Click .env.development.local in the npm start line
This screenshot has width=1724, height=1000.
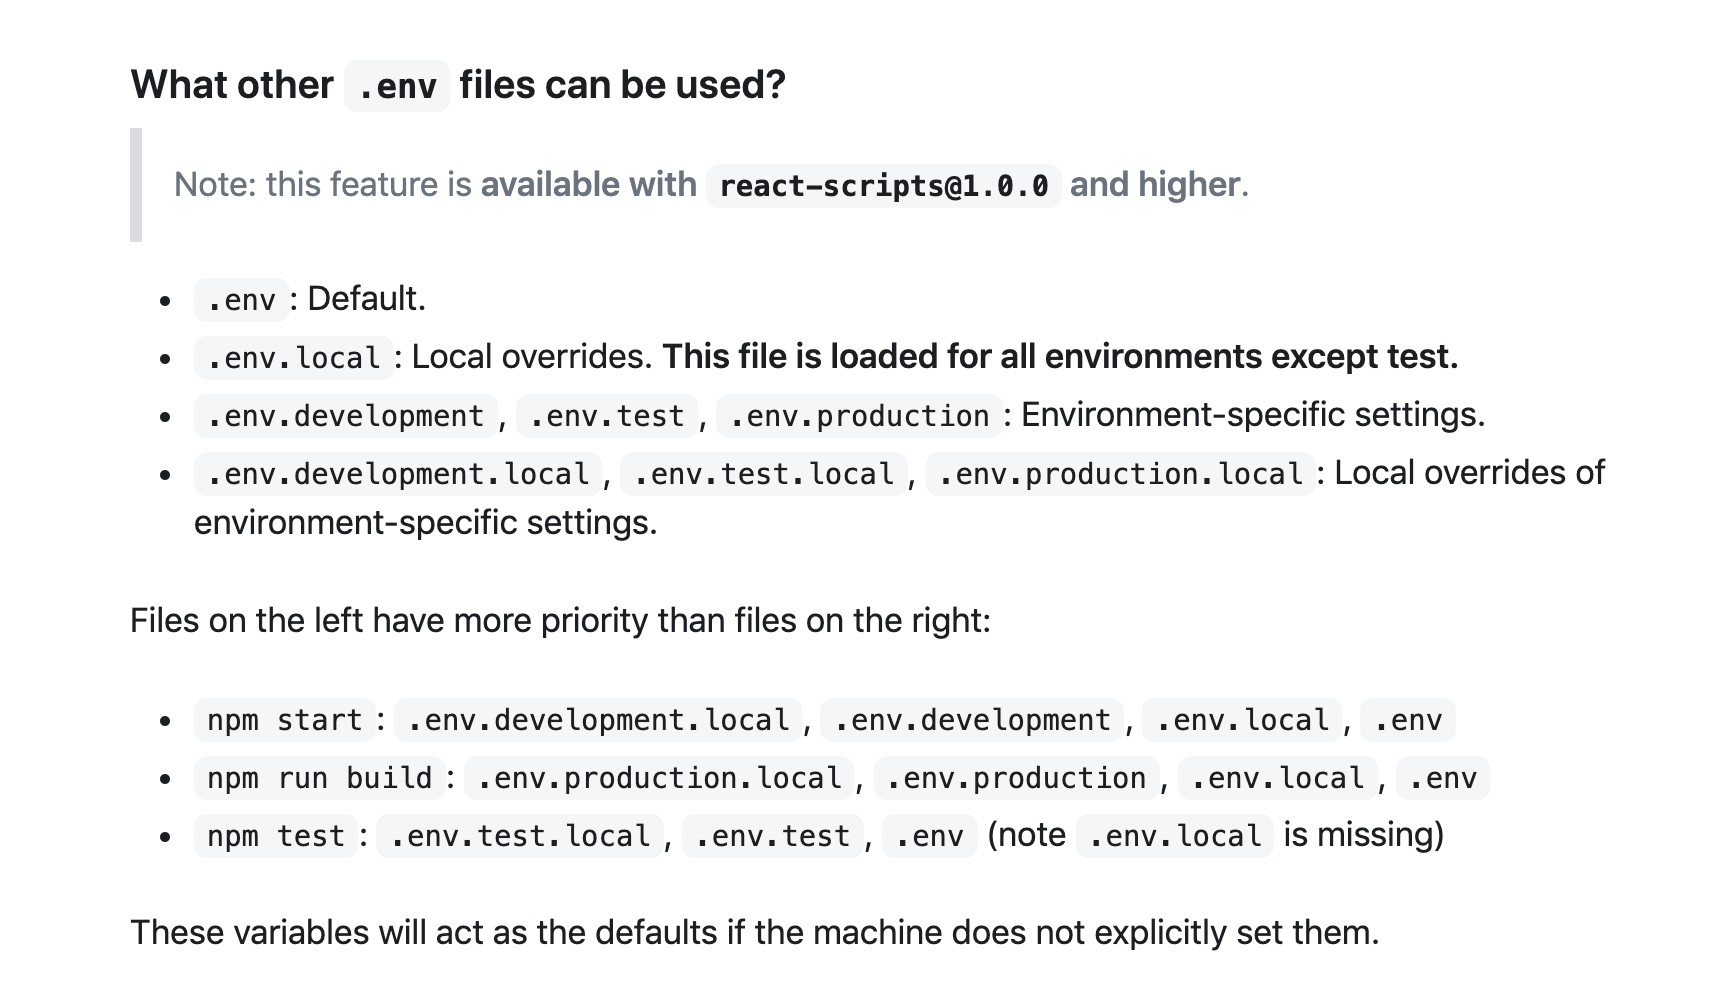(x=598, y=720)
